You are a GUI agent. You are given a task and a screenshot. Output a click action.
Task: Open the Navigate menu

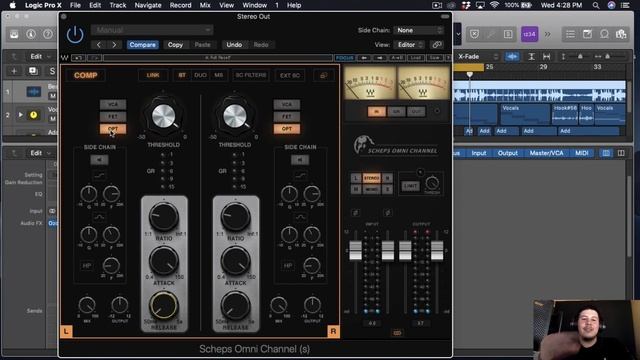[148, 5]
